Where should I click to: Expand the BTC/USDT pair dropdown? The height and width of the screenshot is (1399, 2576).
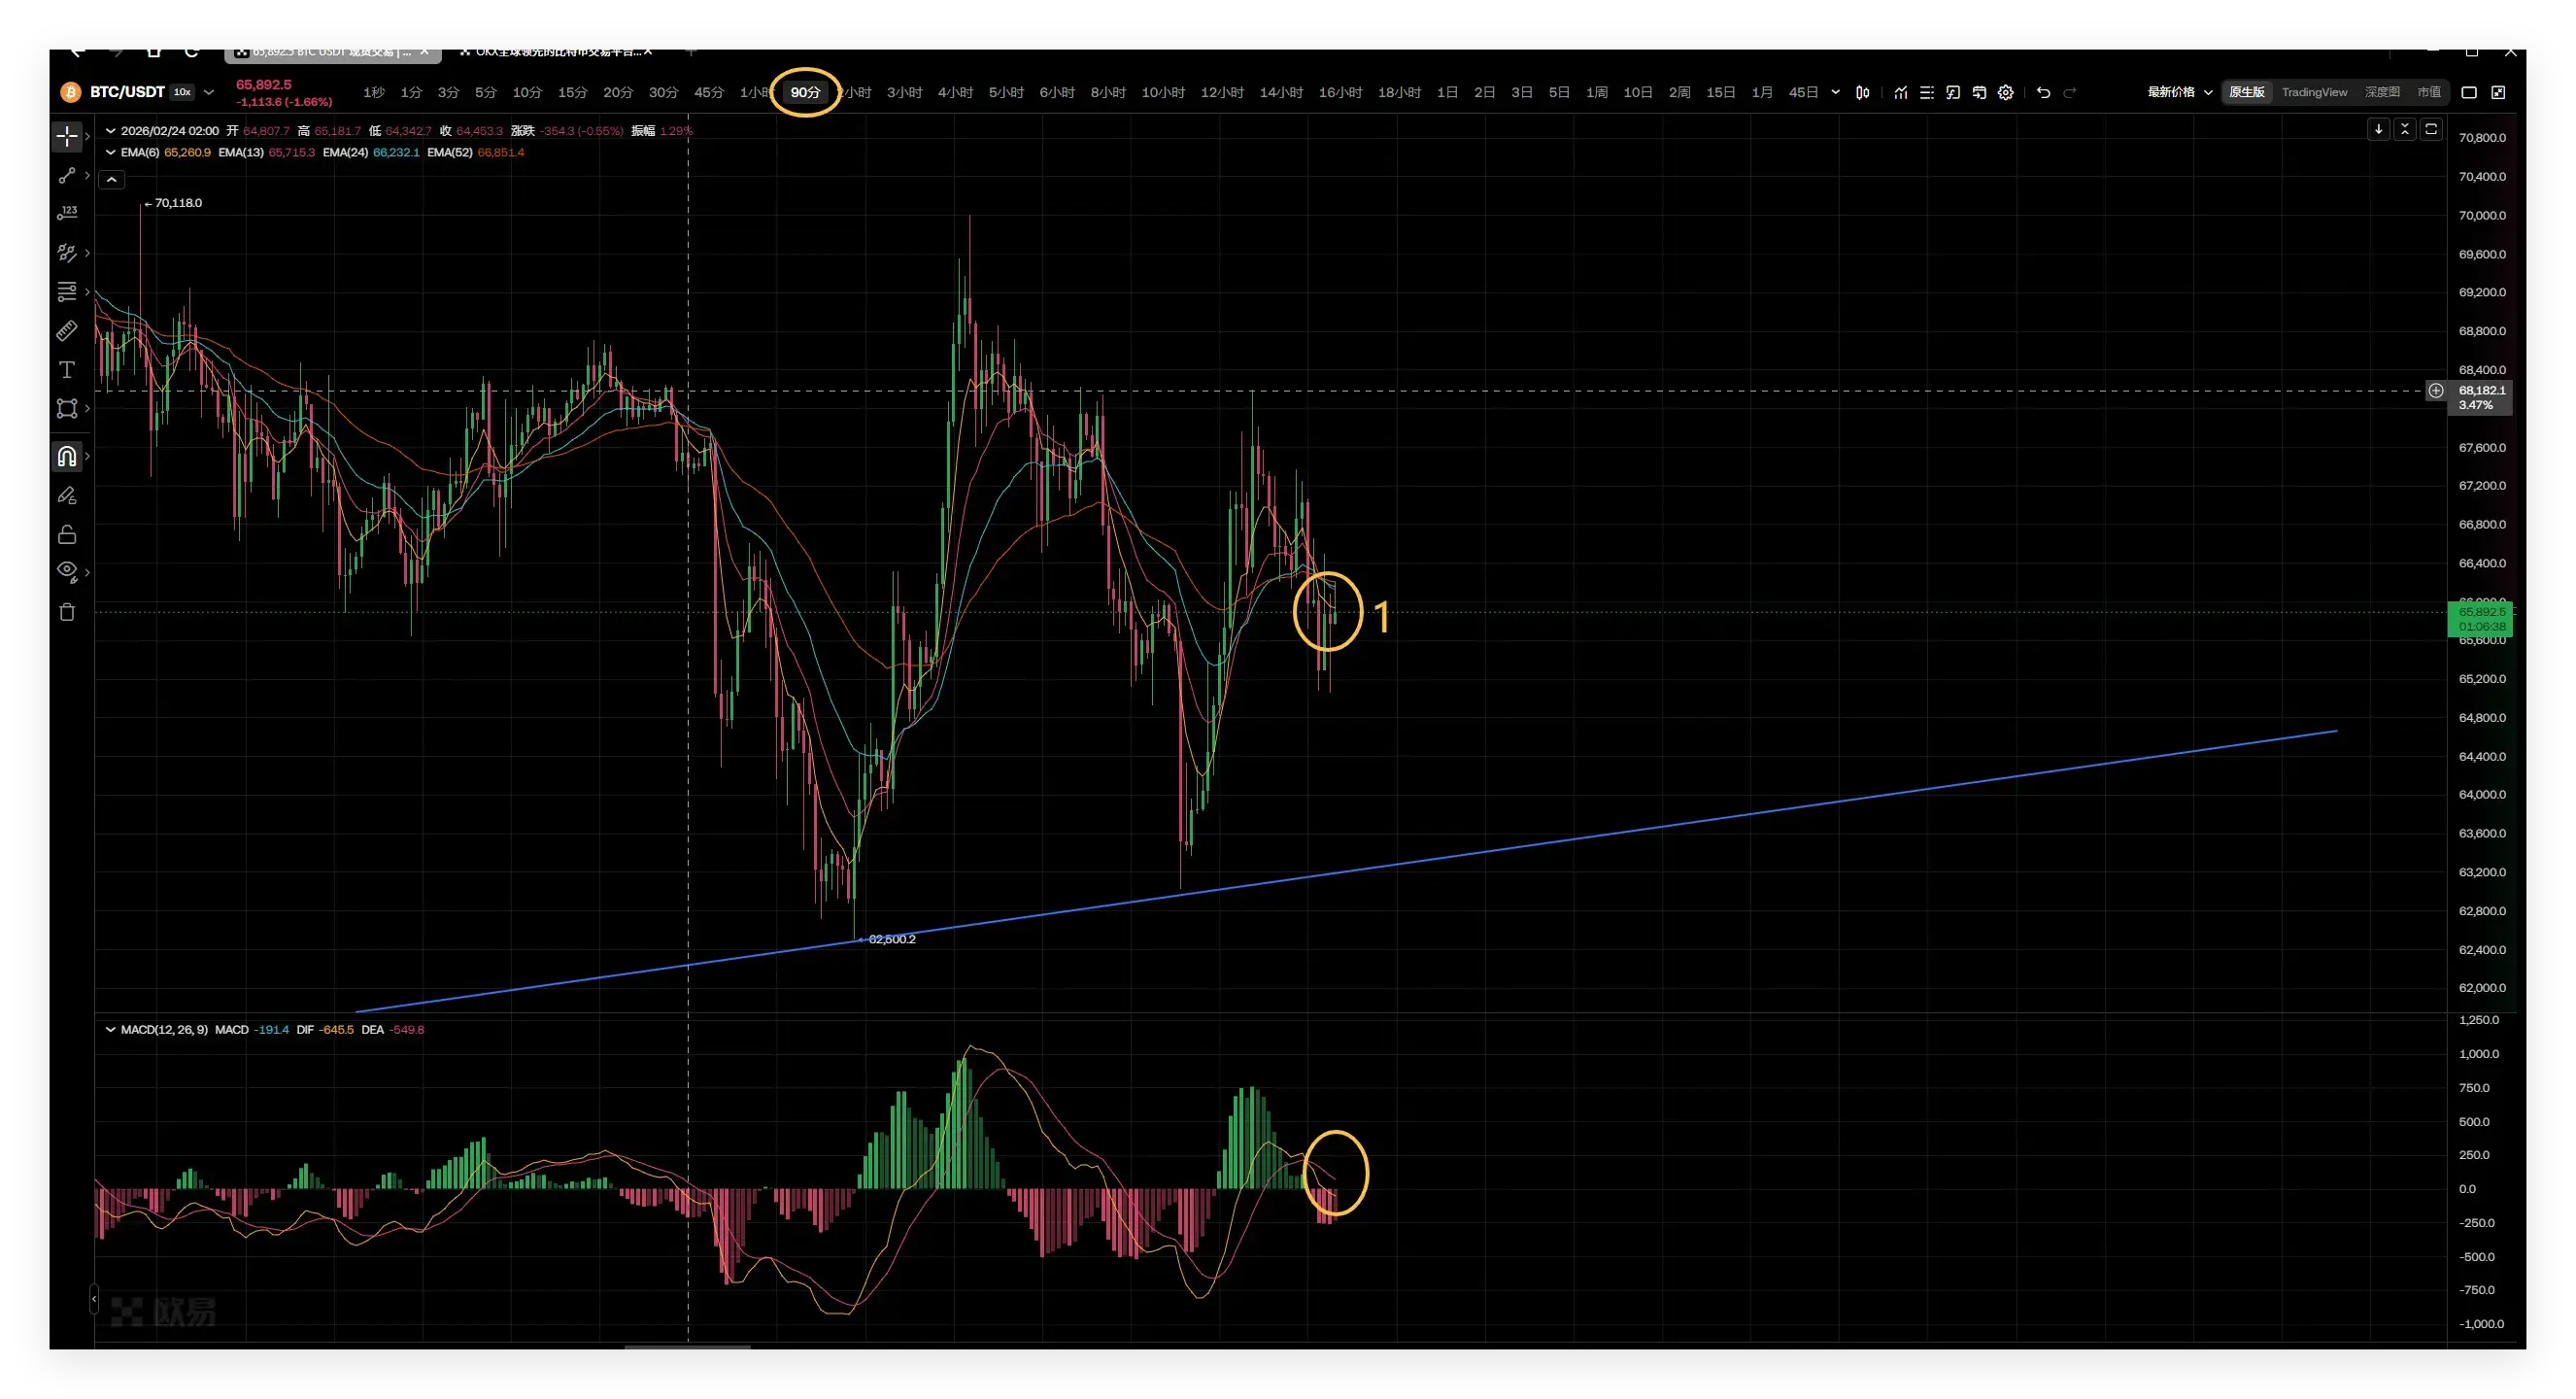pyautogui.click(x=209, y=92)
